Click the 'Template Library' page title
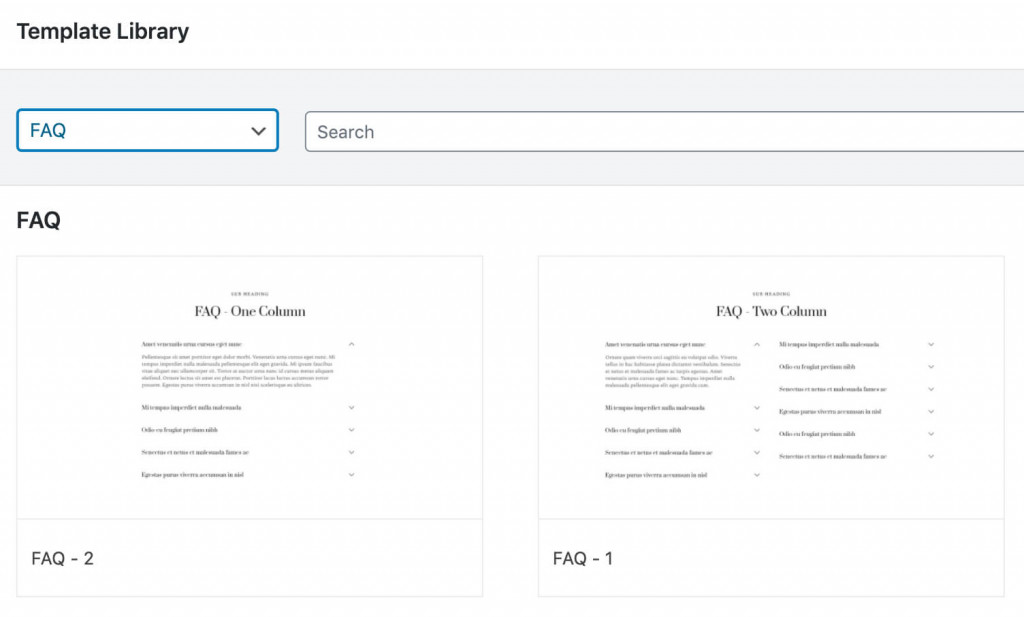Screen dimensions: 1024x617 [102, 31]
